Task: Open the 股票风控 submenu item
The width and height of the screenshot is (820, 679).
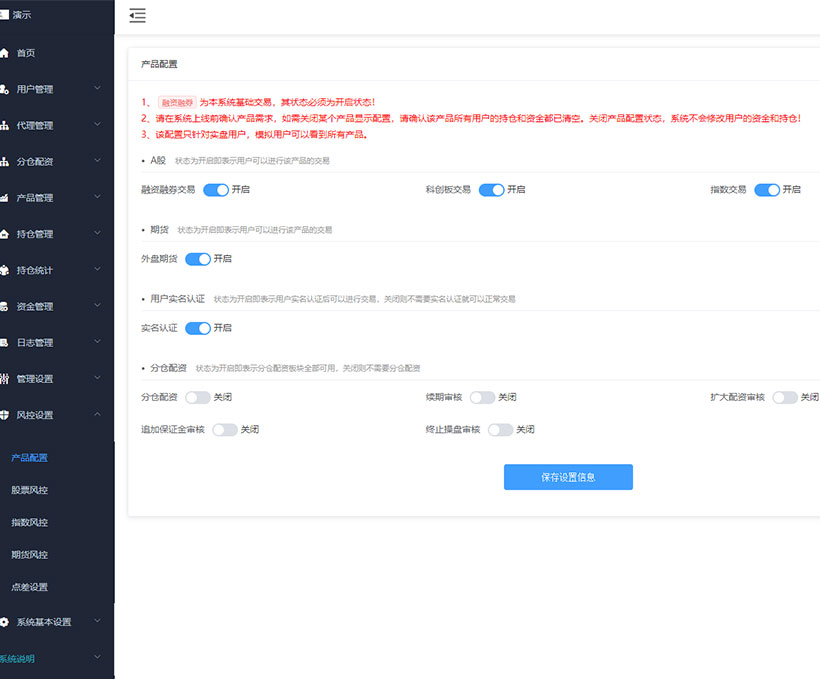Action: click(x=29, y=490)
